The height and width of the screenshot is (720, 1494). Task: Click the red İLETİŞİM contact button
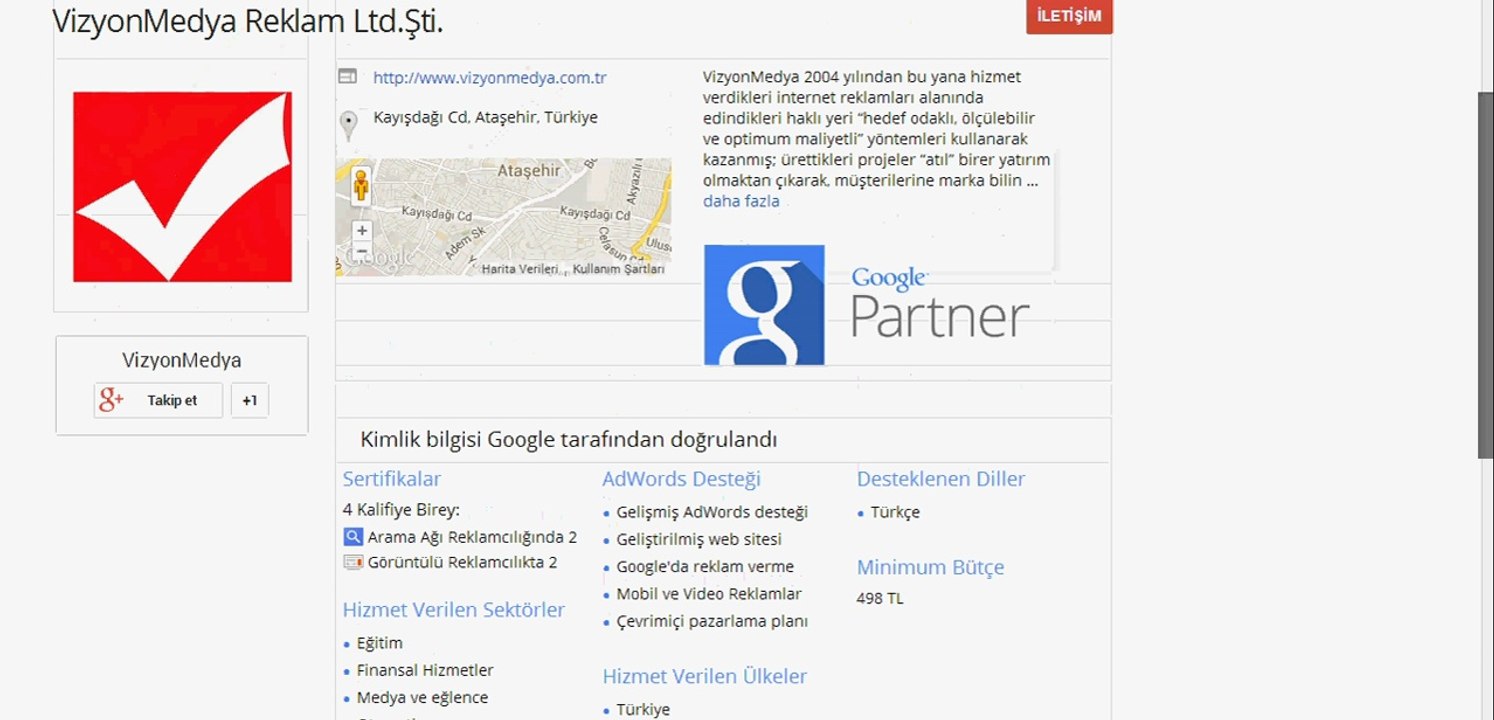click(1069, 16)
